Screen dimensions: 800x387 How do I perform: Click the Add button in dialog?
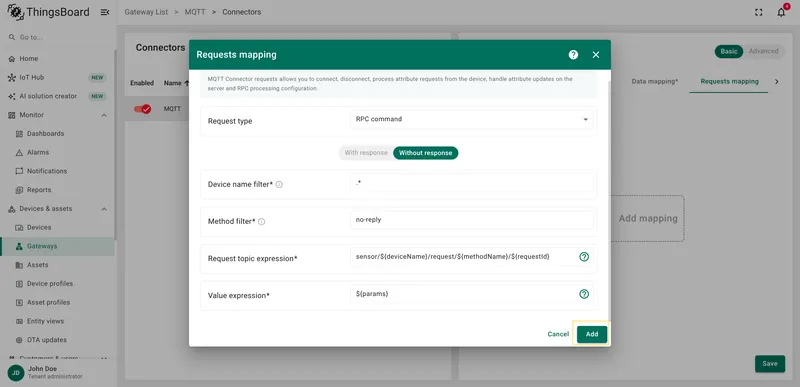click(592, 334)
